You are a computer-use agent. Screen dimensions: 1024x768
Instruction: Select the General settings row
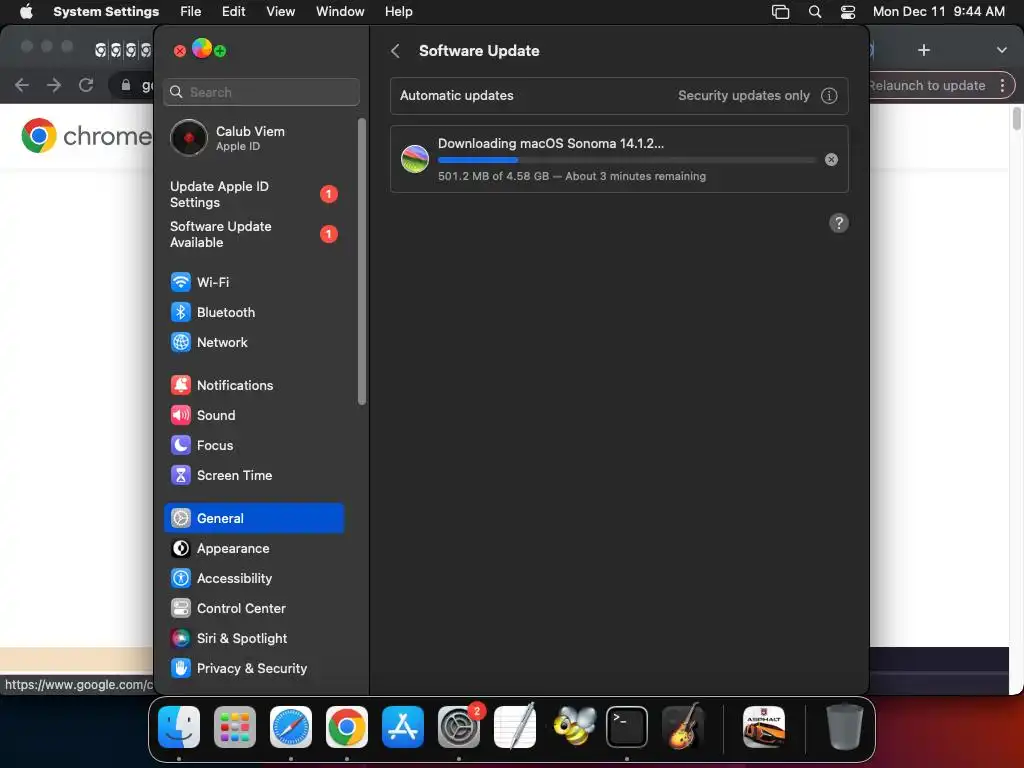coord(253,518)
